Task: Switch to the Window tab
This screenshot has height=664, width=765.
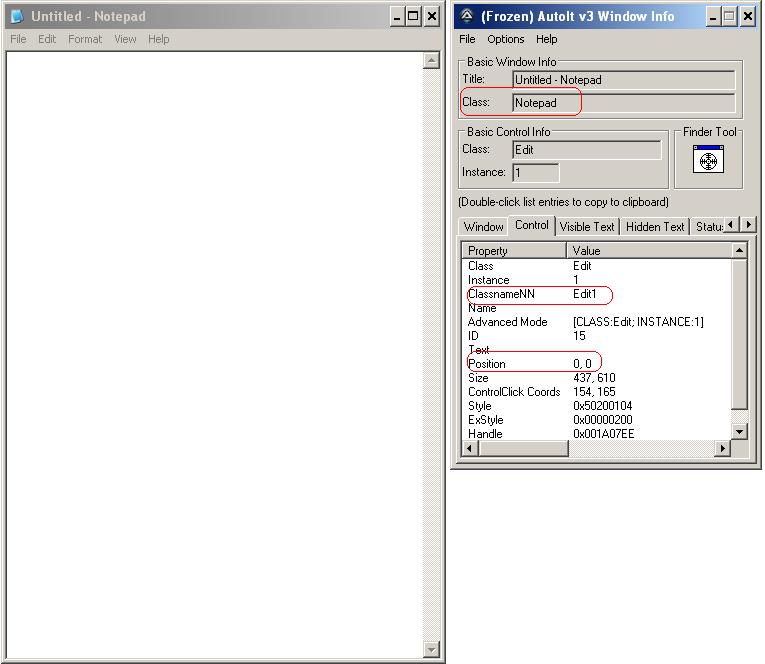Action: [483, 227]
